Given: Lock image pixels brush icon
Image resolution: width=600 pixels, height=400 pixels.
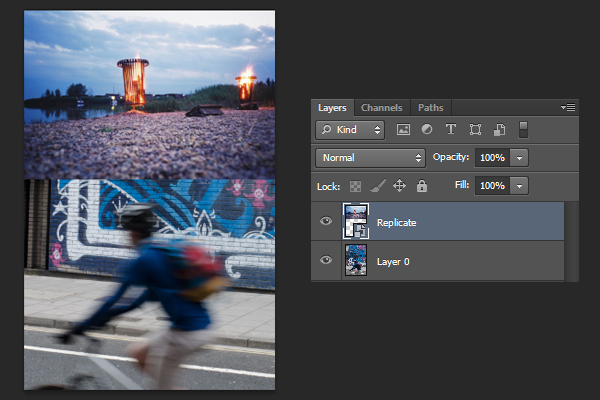Looking at the screenshot, I should [378, 186].
